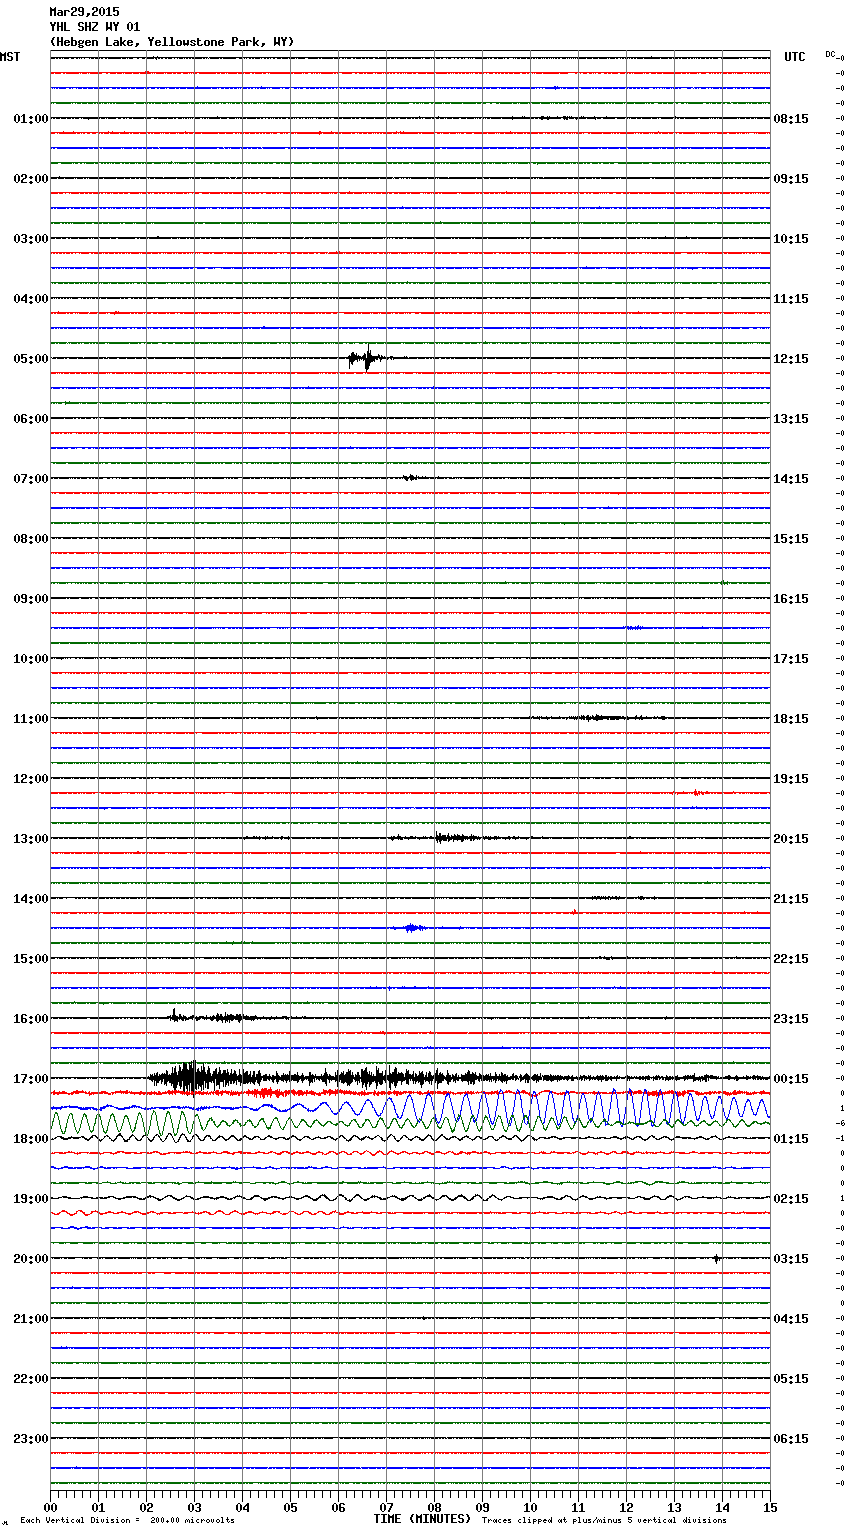Select the 02:00 MST time label
Viewport: 850px width, 1534px height.
(30, 179)
